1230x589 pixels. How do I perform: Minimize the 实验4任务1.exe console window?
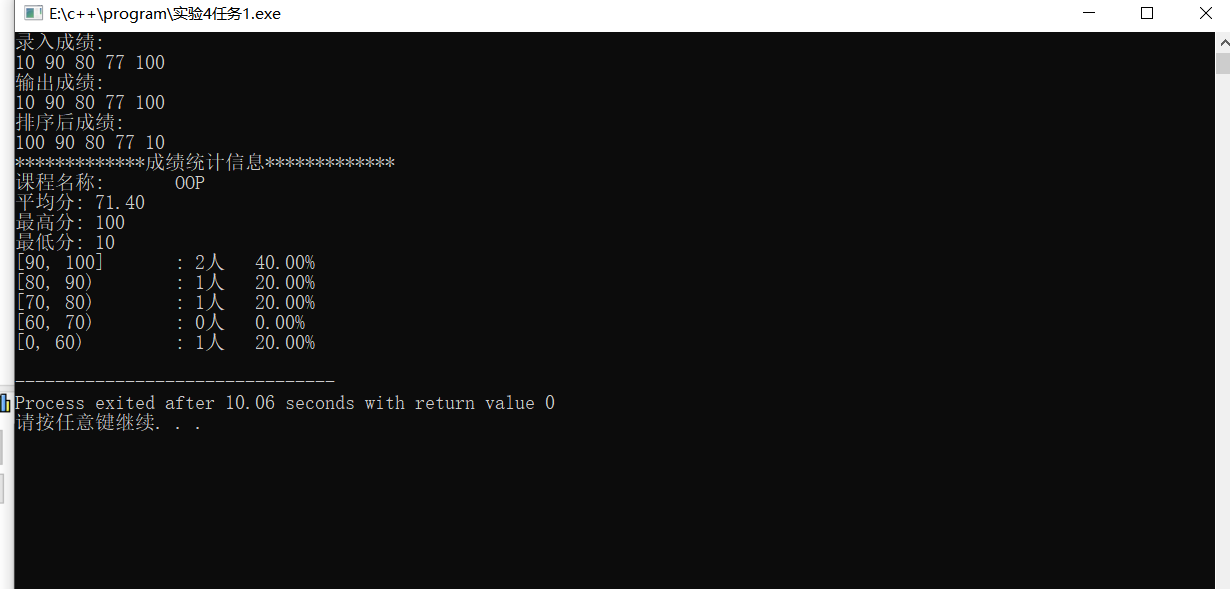point(1089,14)
